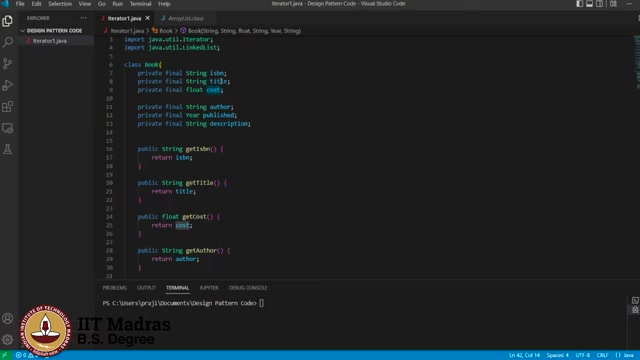This screenshot has height=360, width=640.
Task: Open the Extensions view icon
Action: pyautogui.click(x=7, y=107)
